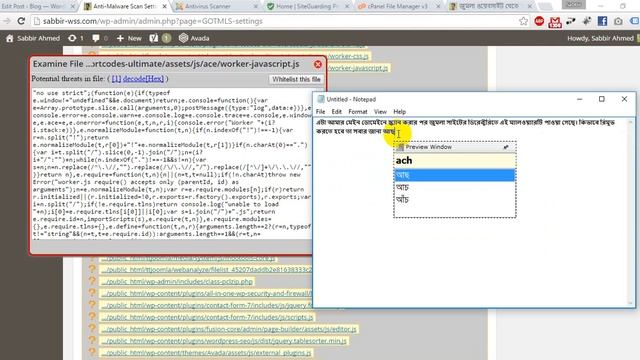Click the decode[Hex] link

click(143, 79)
